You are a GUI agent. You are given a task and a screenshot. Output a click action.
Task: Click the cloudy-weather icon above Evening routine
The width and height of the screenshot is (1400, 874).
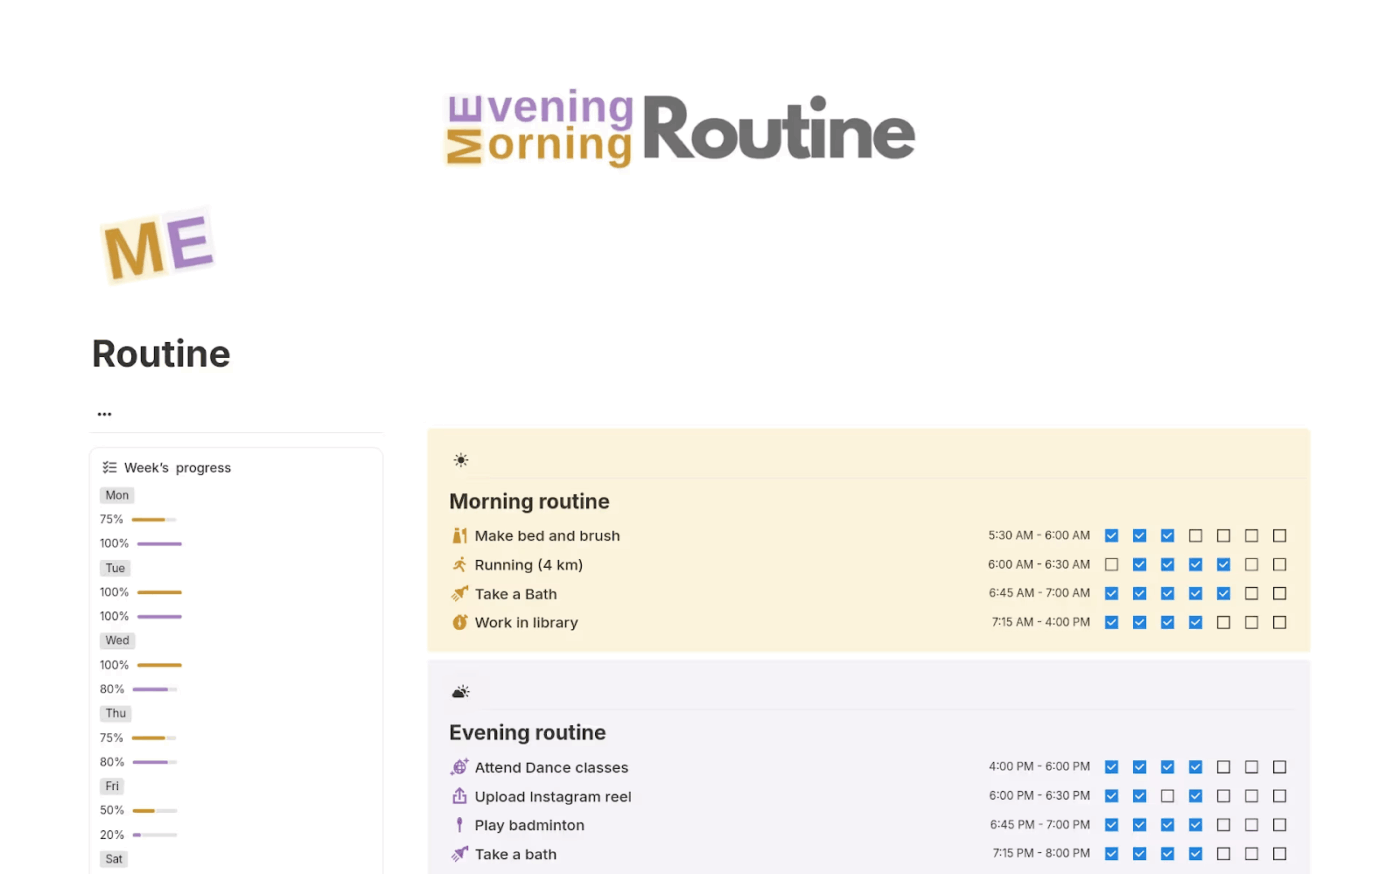pyautogui.click(x=461, y=690)
